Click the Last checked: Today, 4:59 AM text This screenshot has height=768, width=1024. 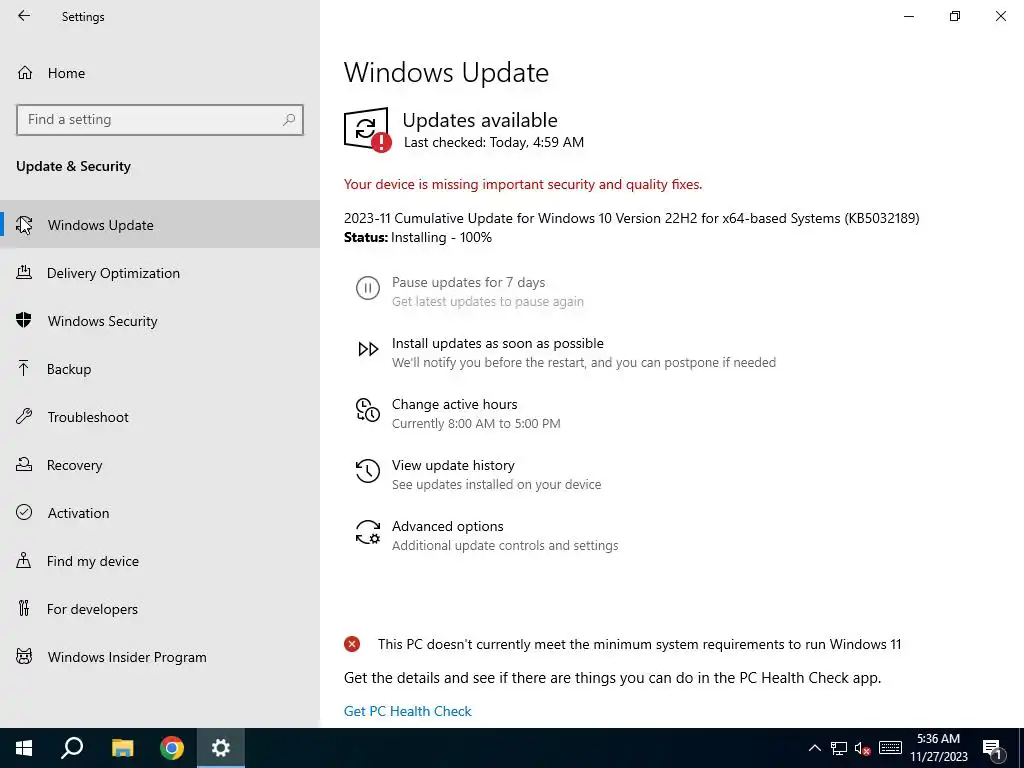[x=494, y=142]
